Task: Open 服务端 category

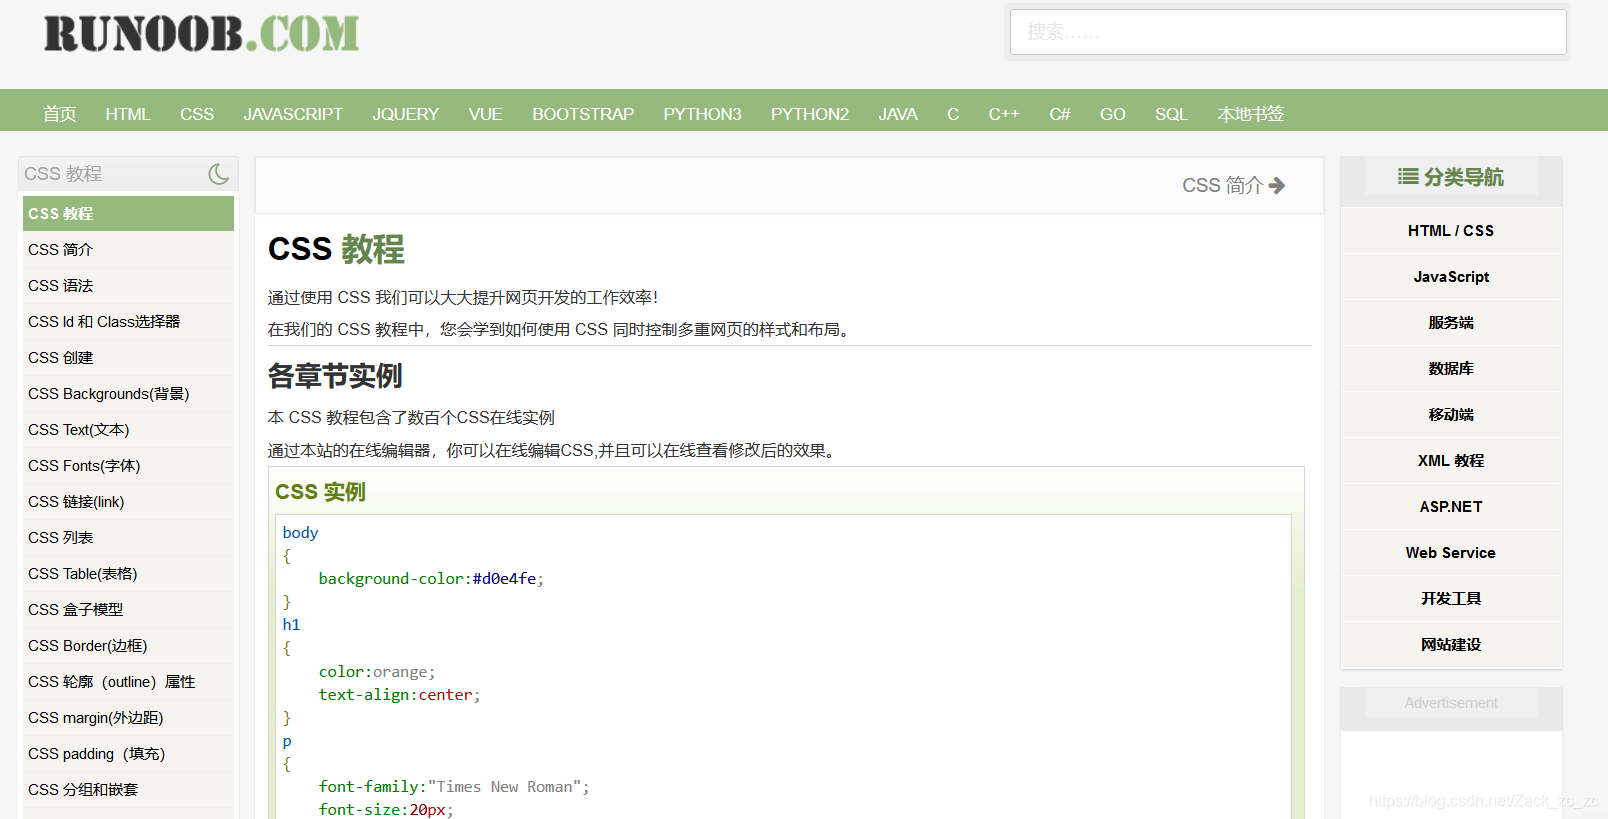Action: tap(1451, 323)
